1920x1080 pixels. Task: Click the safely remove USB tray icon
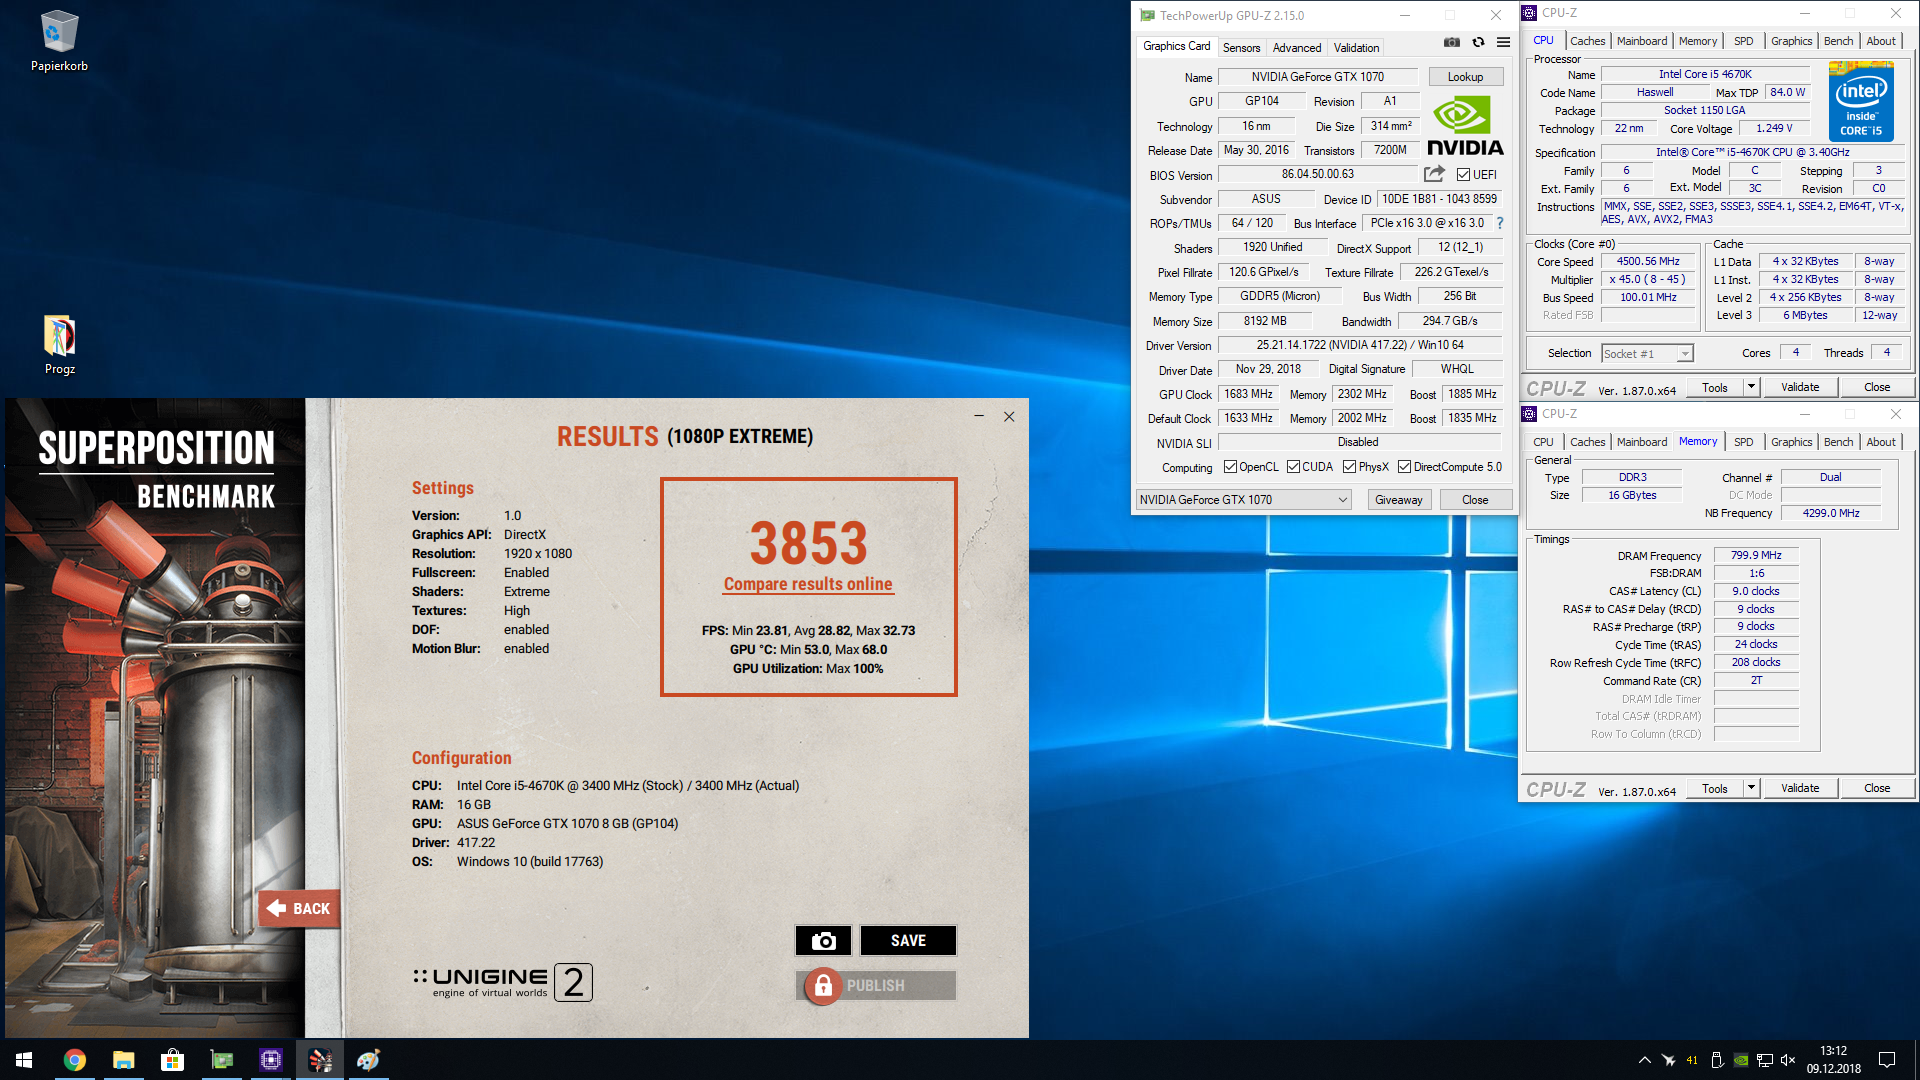coord(1717,1060)
